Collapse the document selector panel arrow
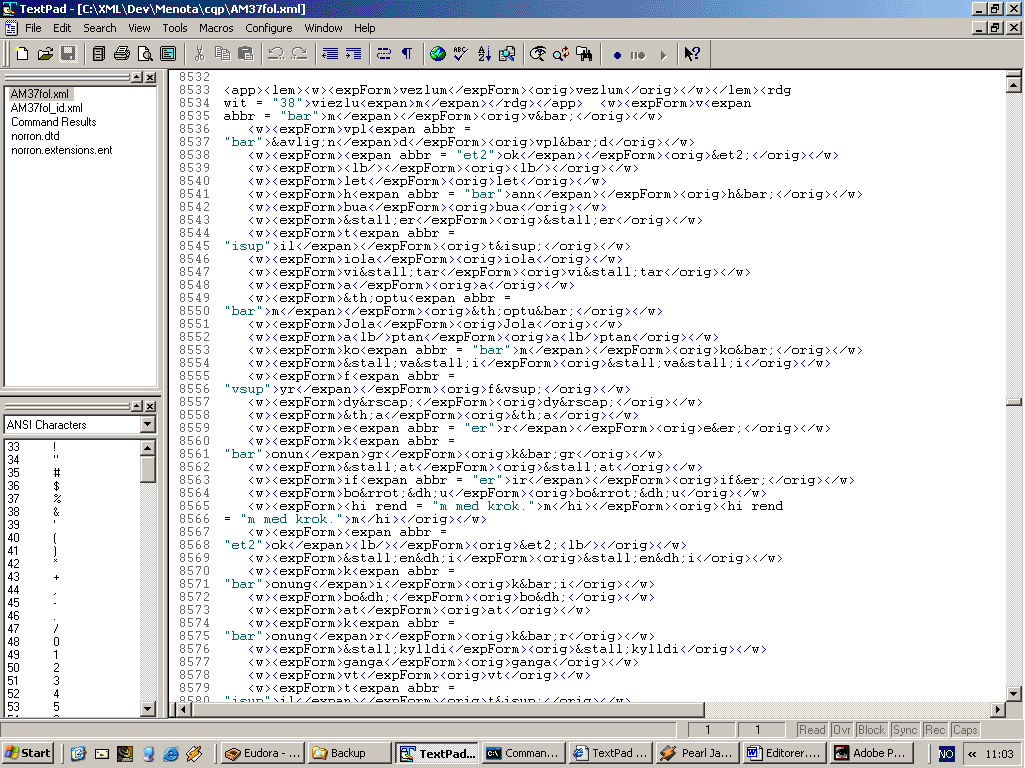 pos(135,78)
